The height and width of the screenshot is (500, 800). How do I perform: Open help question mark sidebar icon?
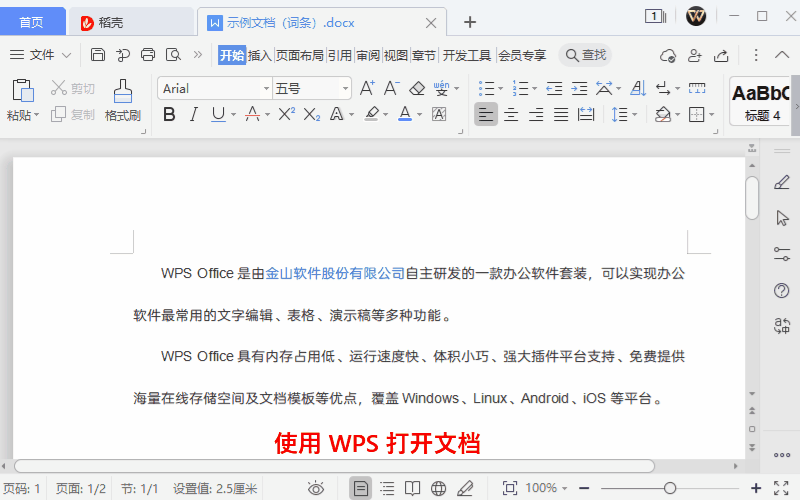coord(782,290)
